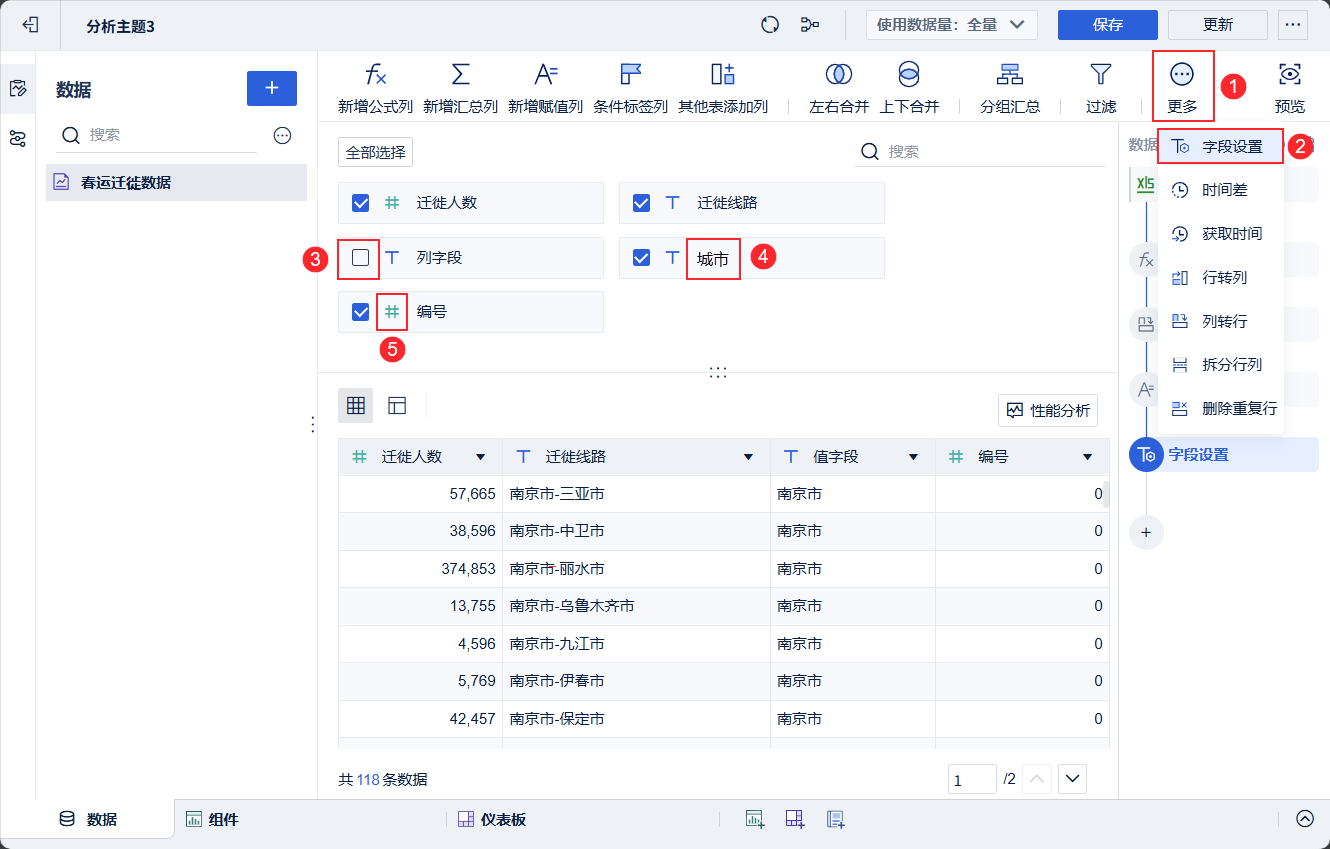This screenshot has height=849, width=1330.
Task: Click the 新增汇总列 sigma tool
Action: (x=460, y=88)
